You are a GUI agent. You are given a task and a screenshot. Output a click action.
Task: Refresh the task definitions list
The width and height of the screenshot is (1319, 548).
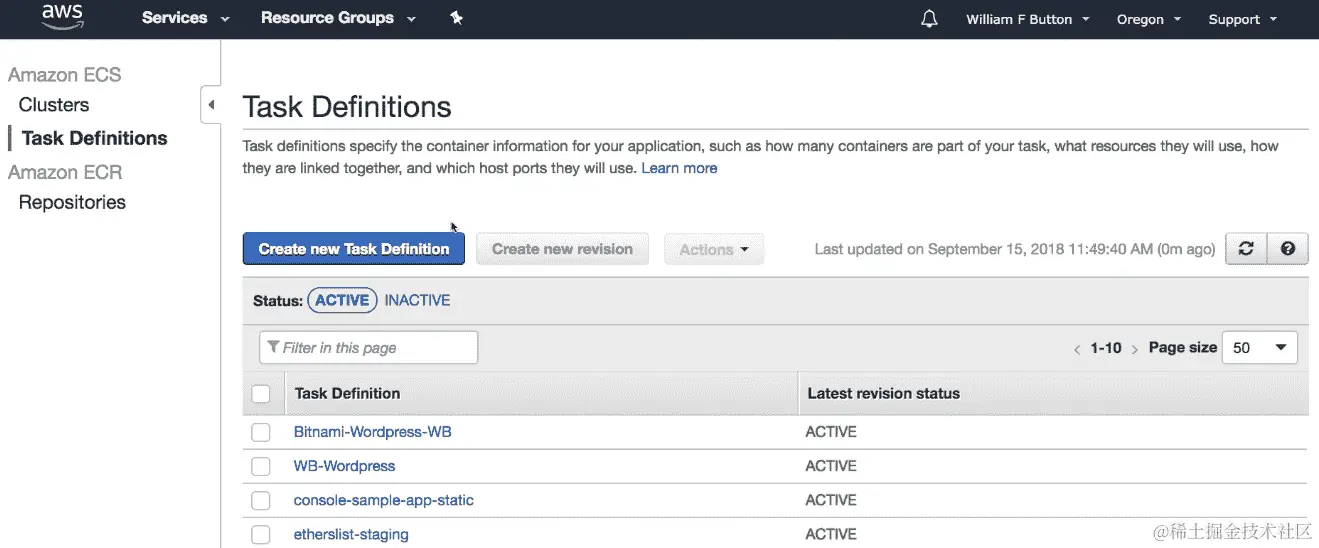[1246, 249]
